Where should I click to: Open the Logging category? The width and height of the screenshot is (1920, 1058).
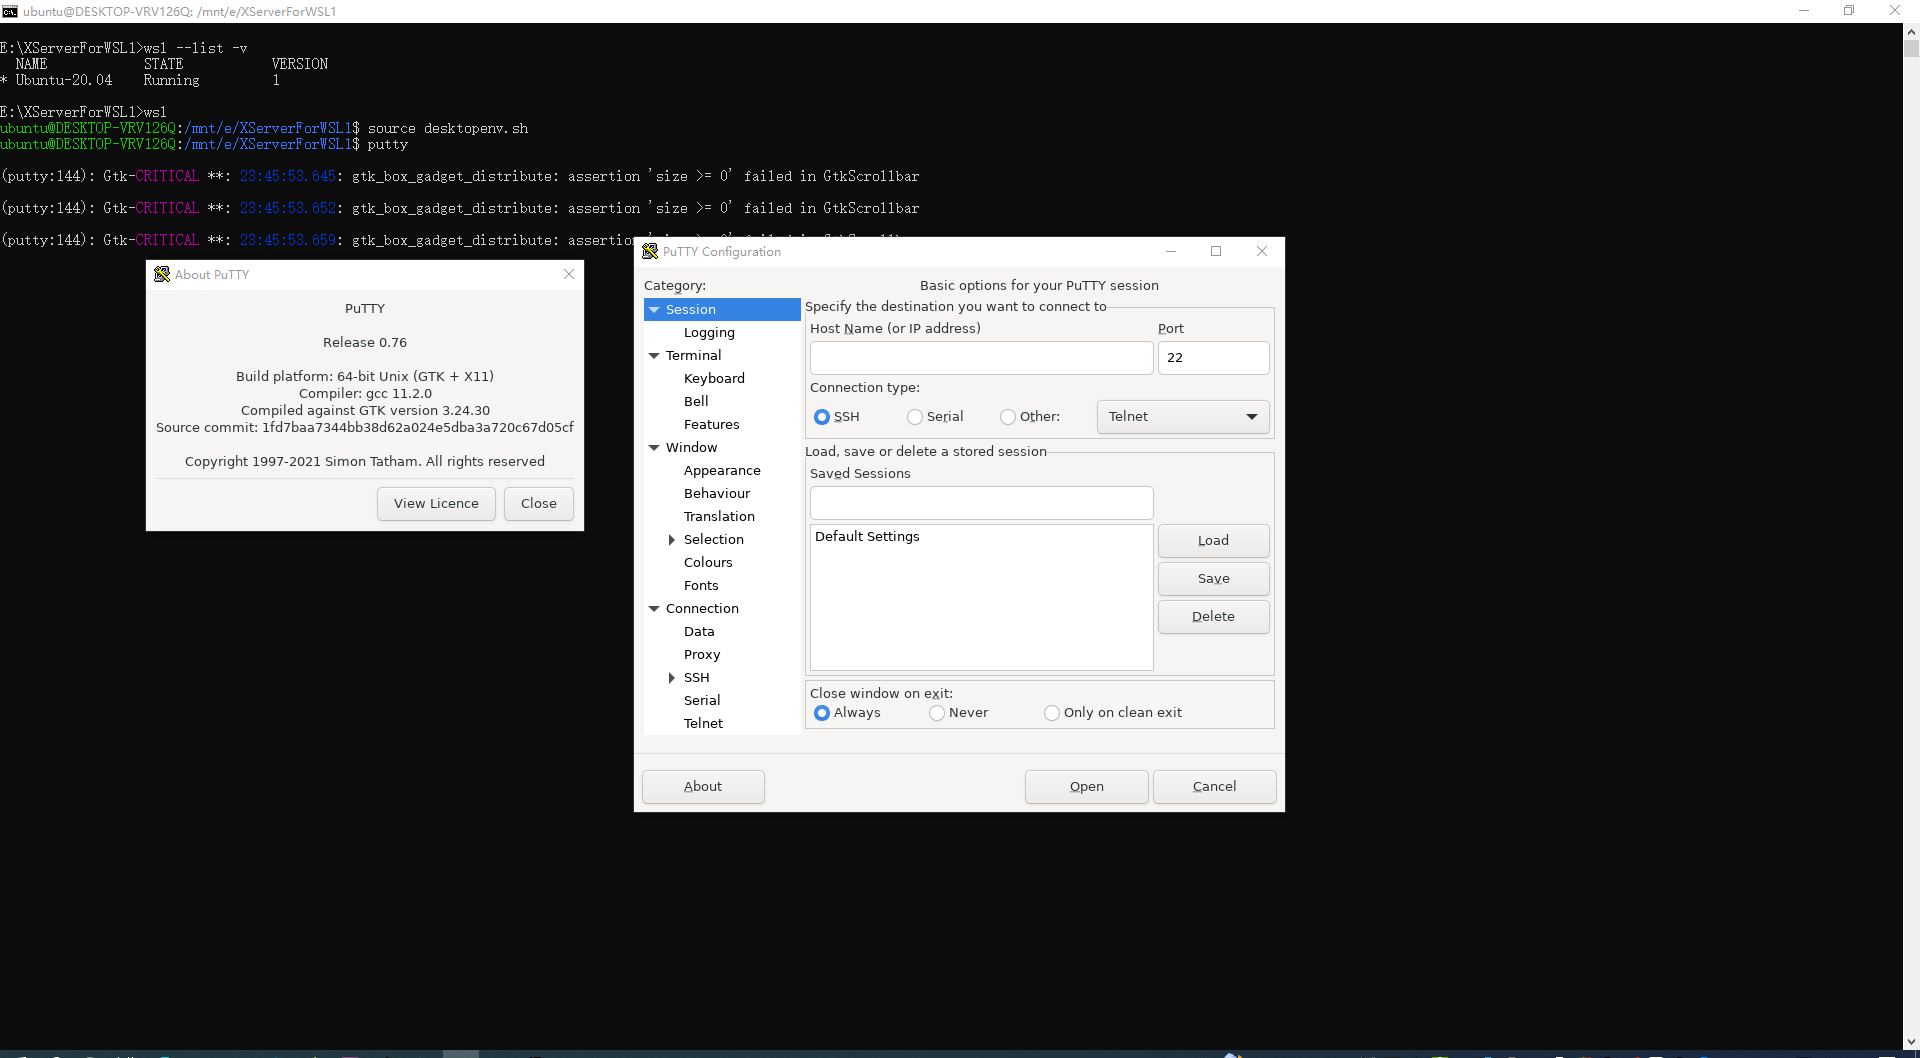click(x=709, y=333)
